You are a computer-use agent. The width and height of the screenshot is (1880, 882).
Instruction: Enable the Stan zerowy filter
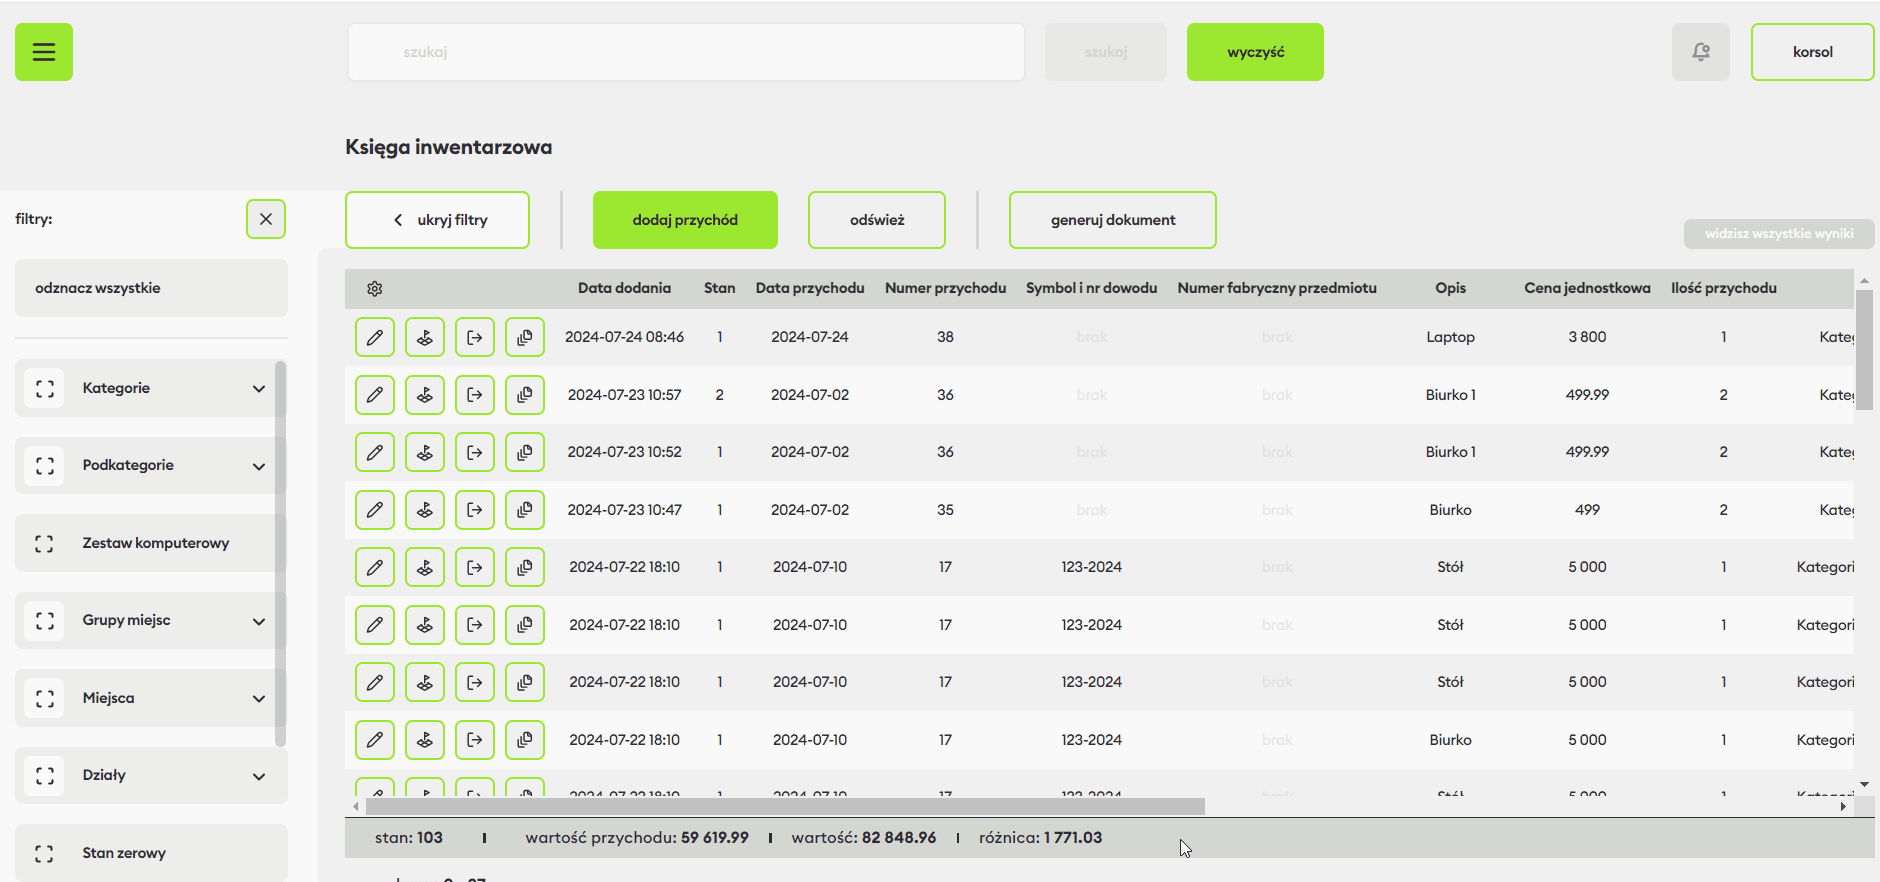45,853
